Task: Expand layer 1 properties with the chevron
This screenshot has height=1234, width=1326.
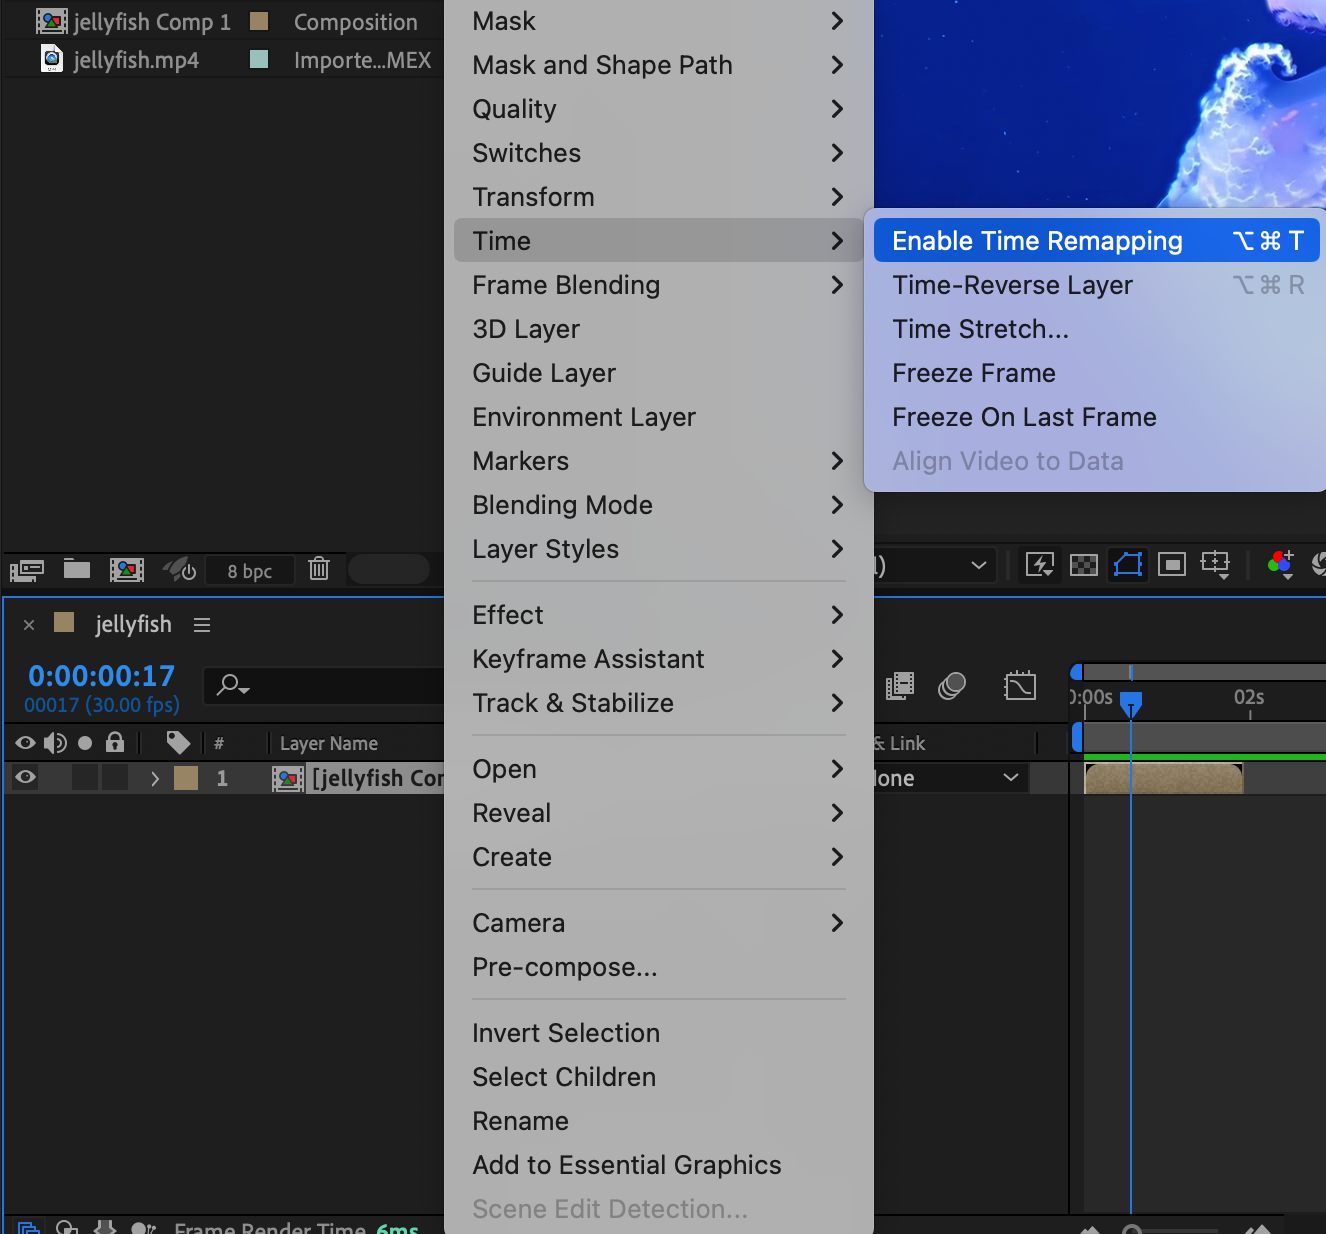Action: tap(155, 778)
